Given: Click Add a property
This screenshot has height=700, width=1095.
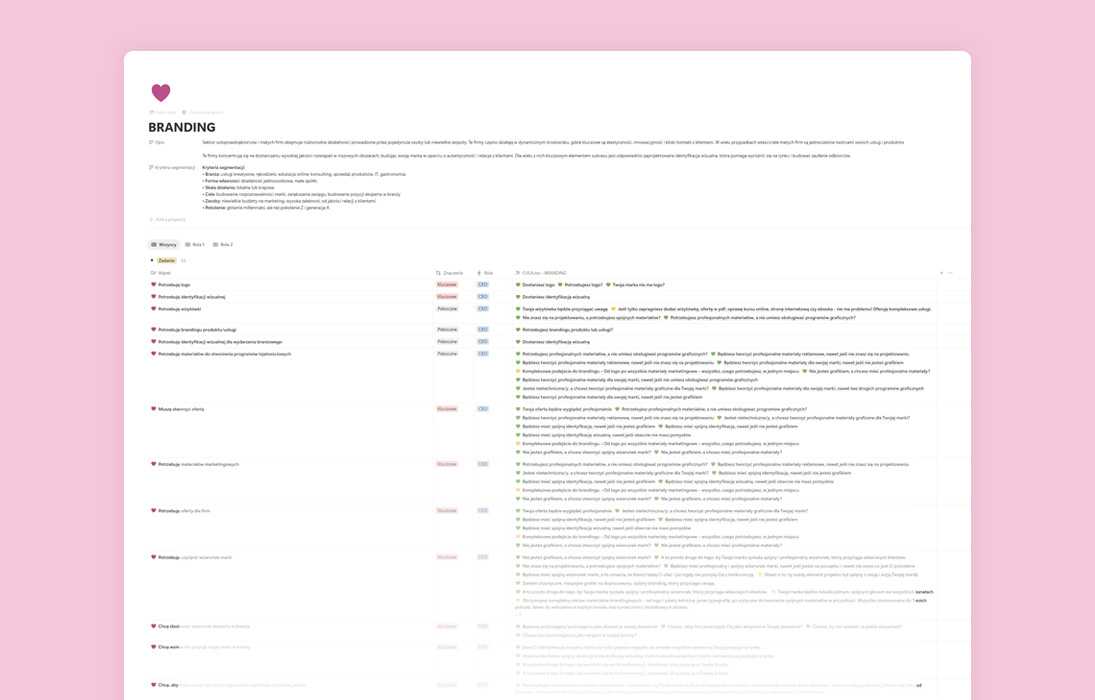Looking at the screenshot, I should [x=168, y=219].
